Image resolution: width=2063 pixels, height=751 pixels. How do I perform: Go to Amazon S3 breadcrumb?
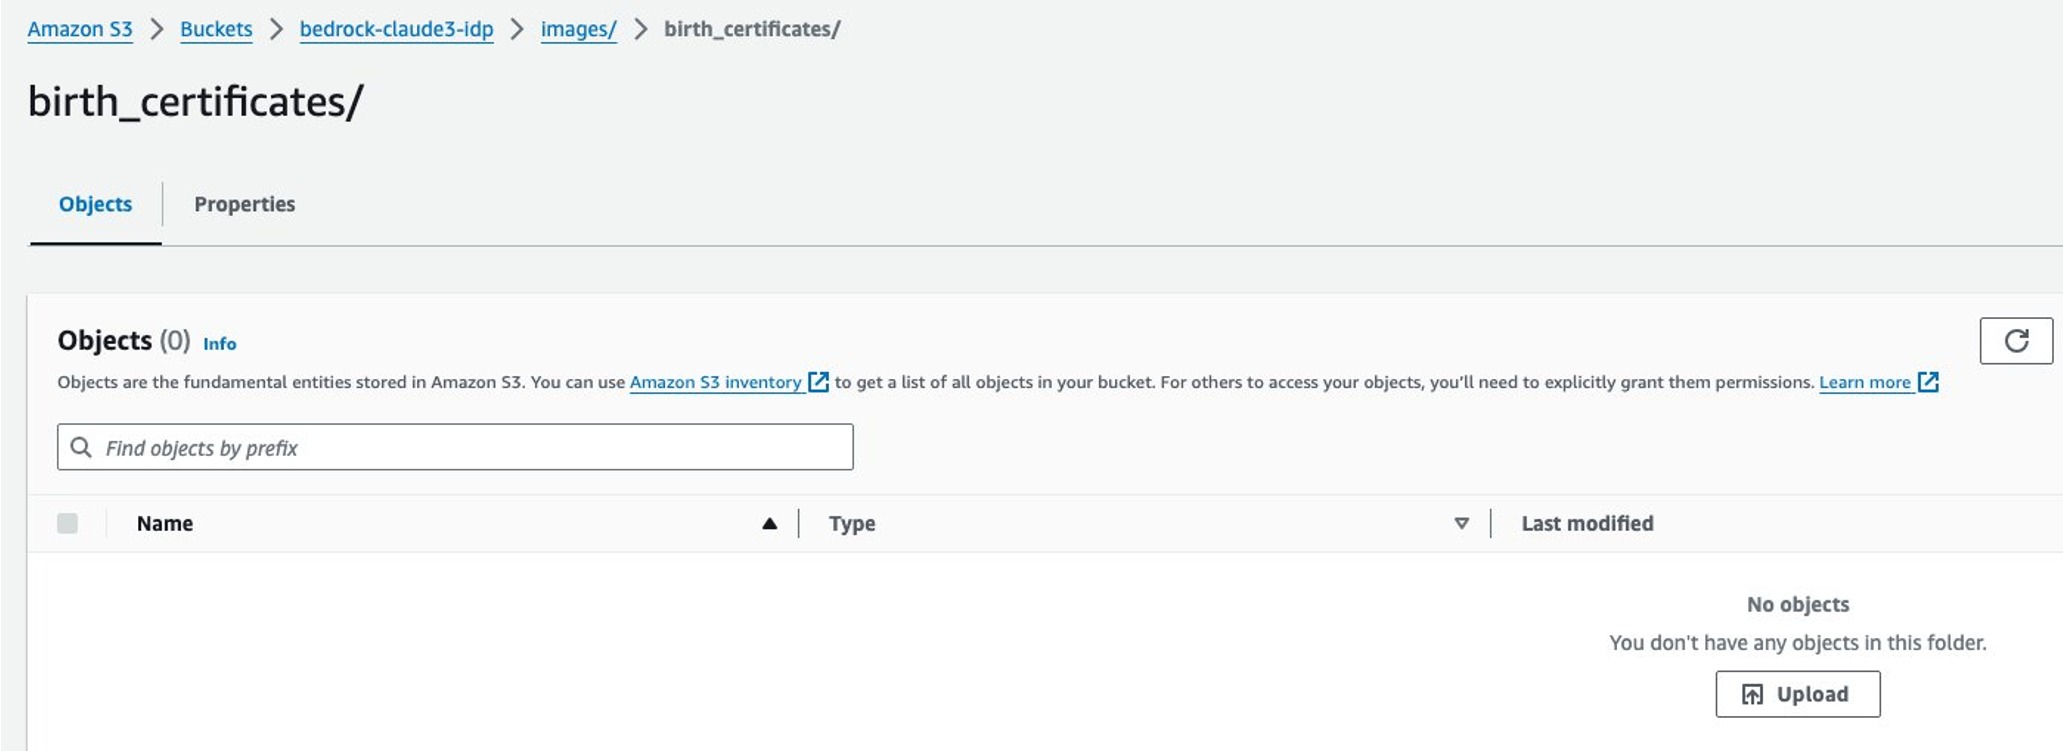[x=80, y=29]
